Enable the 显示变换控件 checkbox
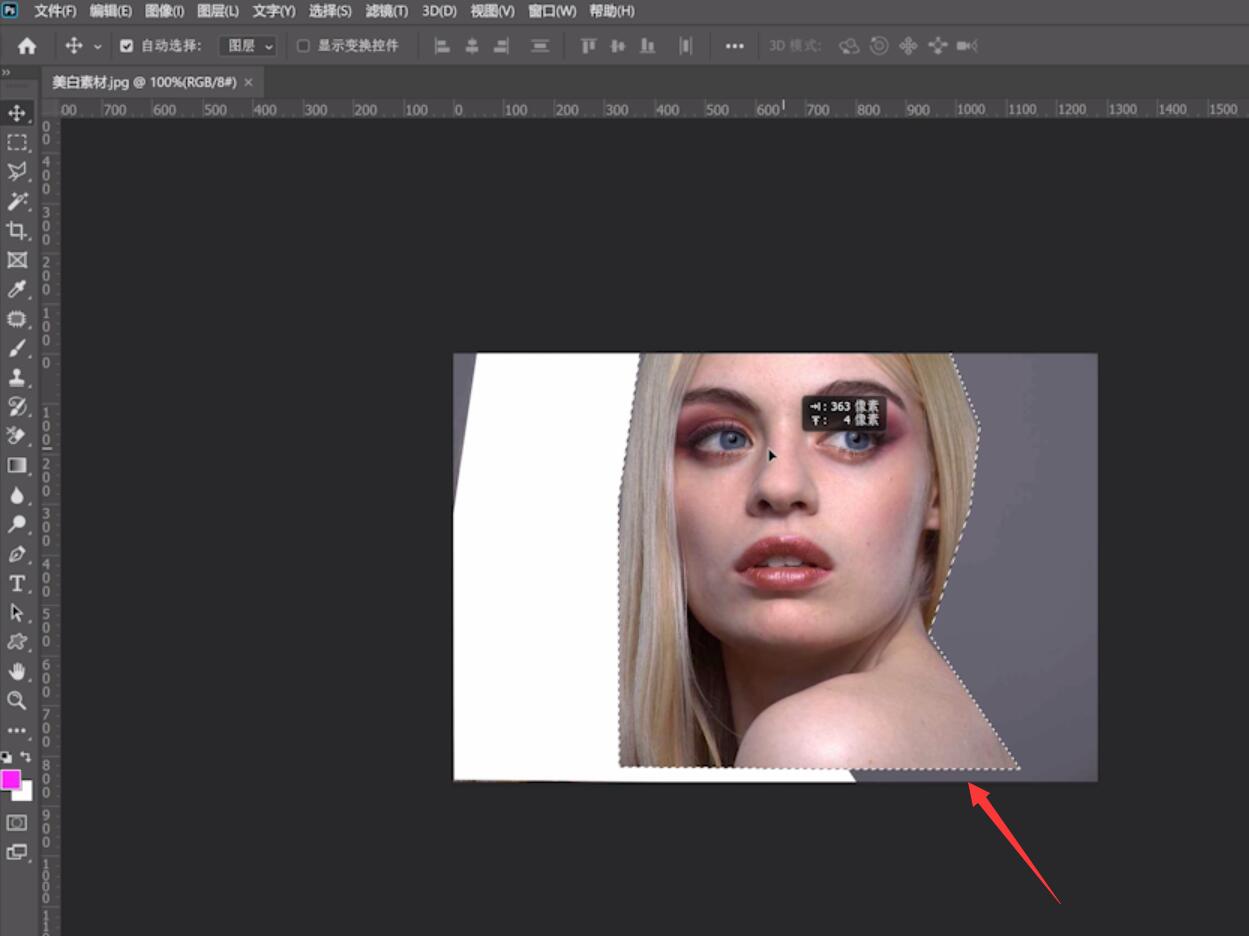The width and height of the screenshot is (1249, 936). (x=304, y=46)
